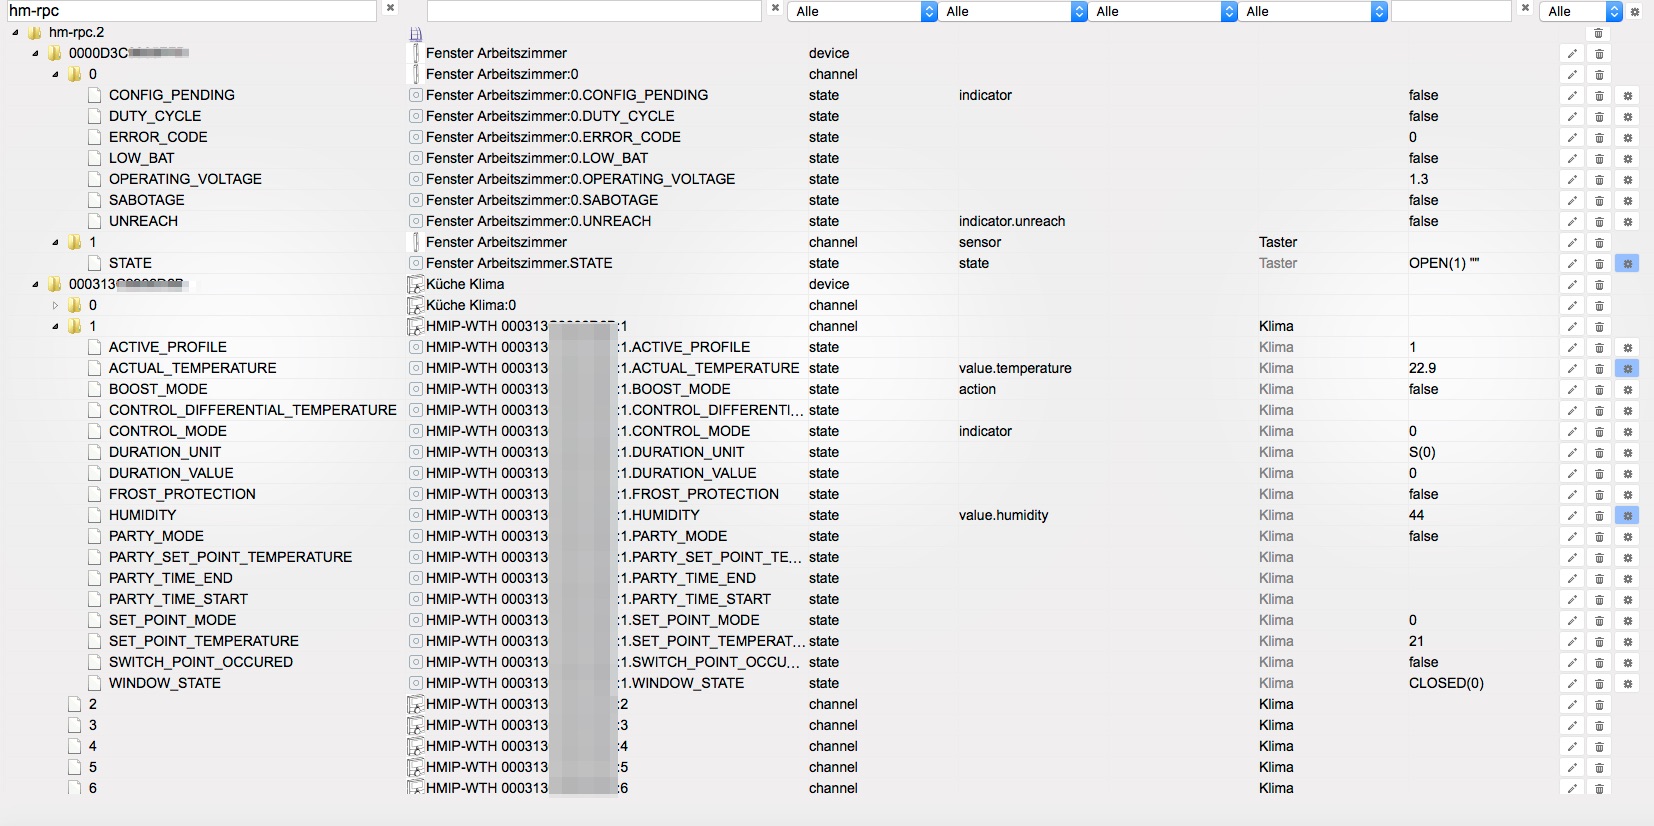Edit the PARTY_TIME_END state
The image size is (1654, 826).
[x=1572, y=579]
